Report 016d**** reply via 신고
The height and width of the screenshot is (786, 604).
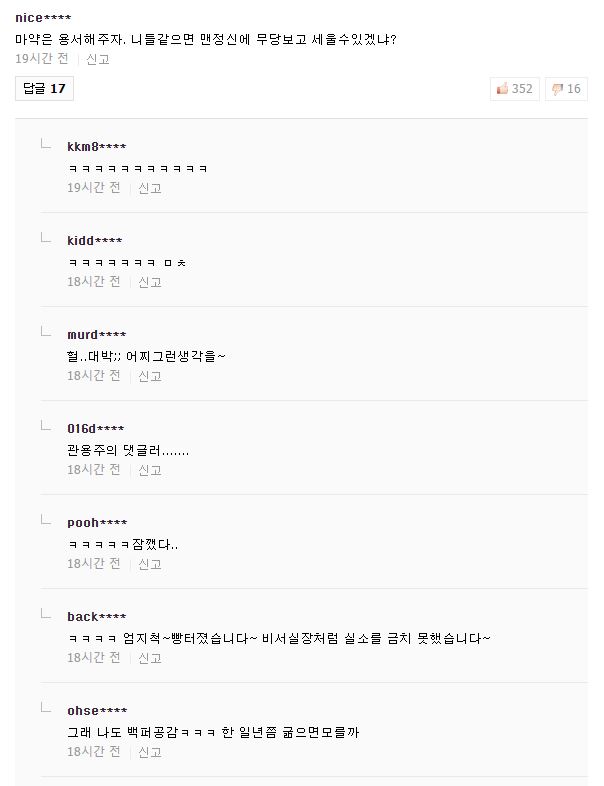(x=150, y=470)
